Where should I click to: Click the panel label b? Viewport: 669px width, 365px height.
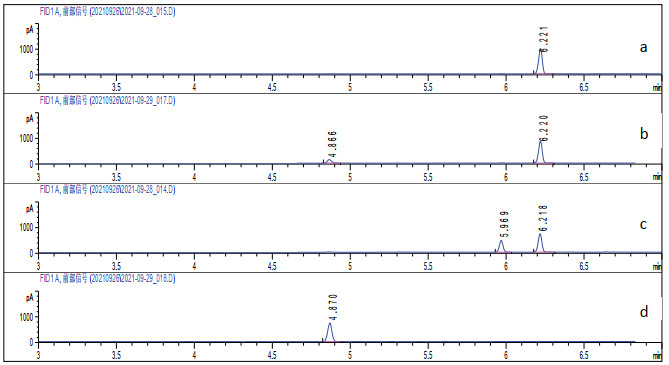pos(644,134)
